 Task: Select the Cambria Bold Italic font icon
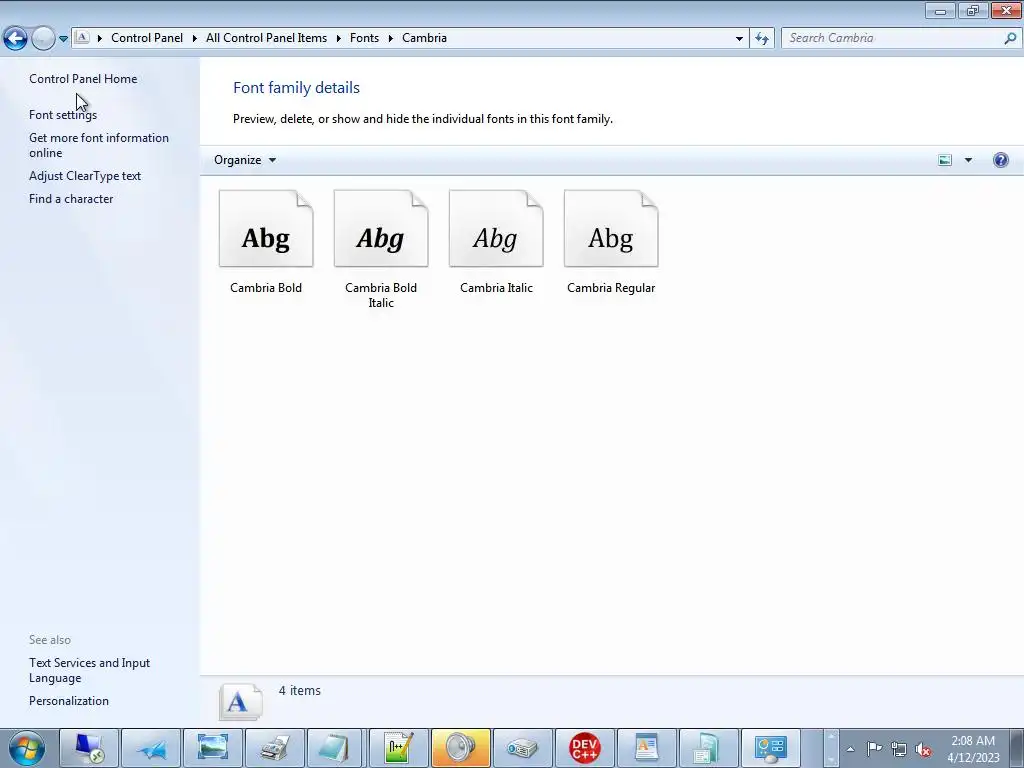coord(381,229)
